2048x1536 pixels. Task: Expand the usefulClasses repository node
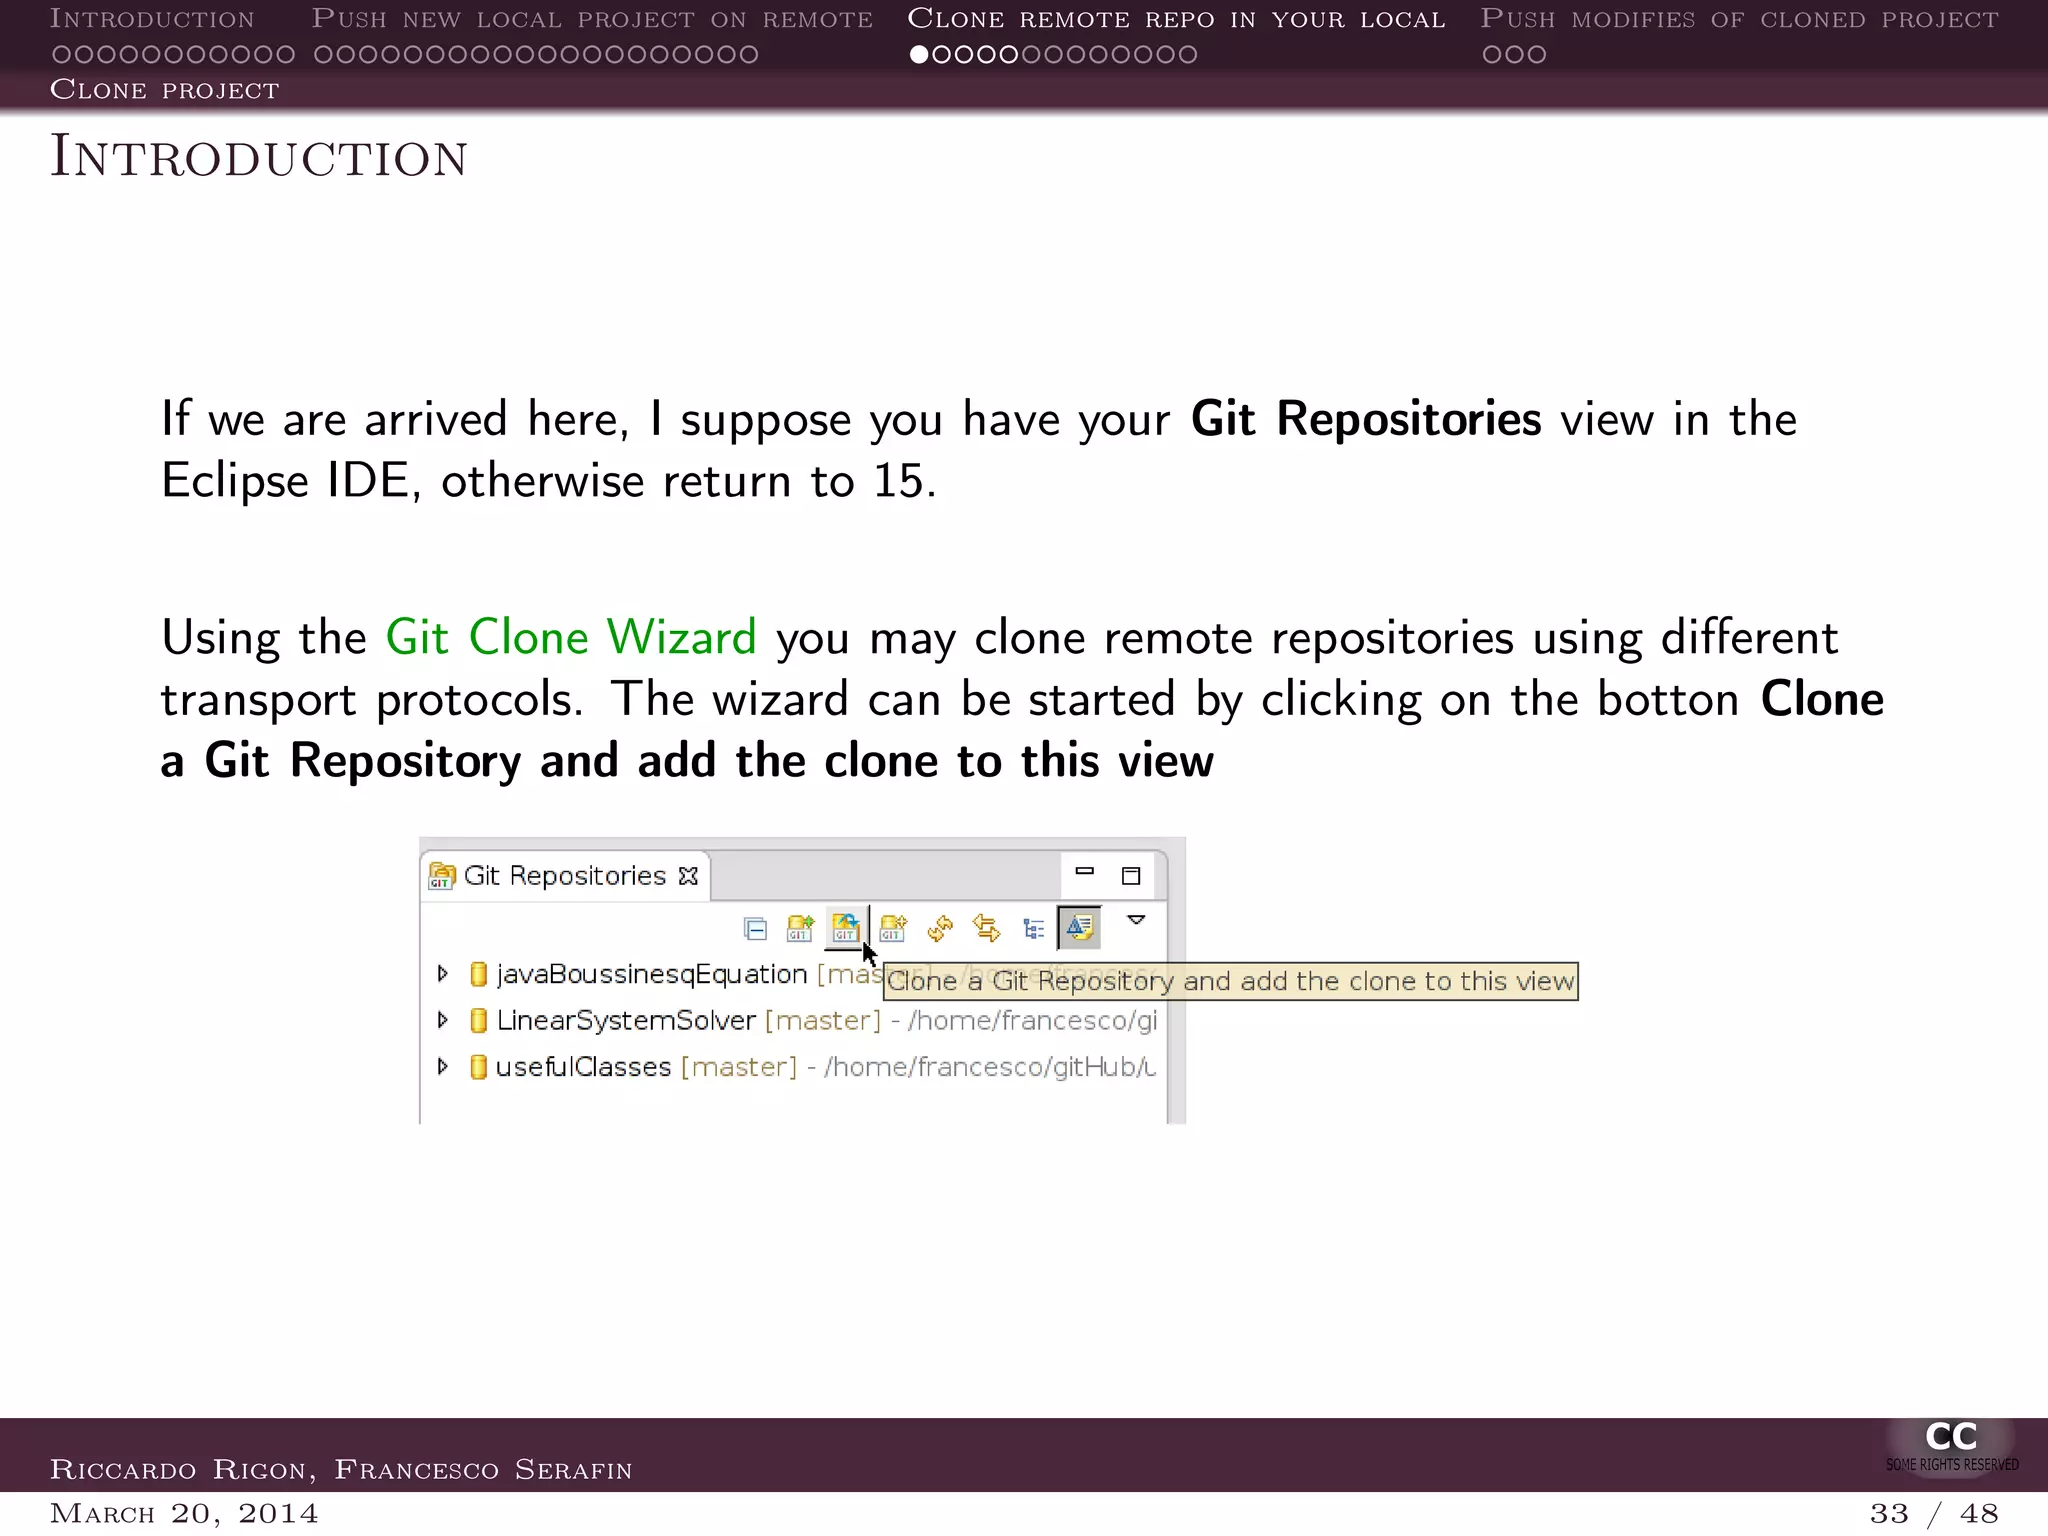(443, 1066)
